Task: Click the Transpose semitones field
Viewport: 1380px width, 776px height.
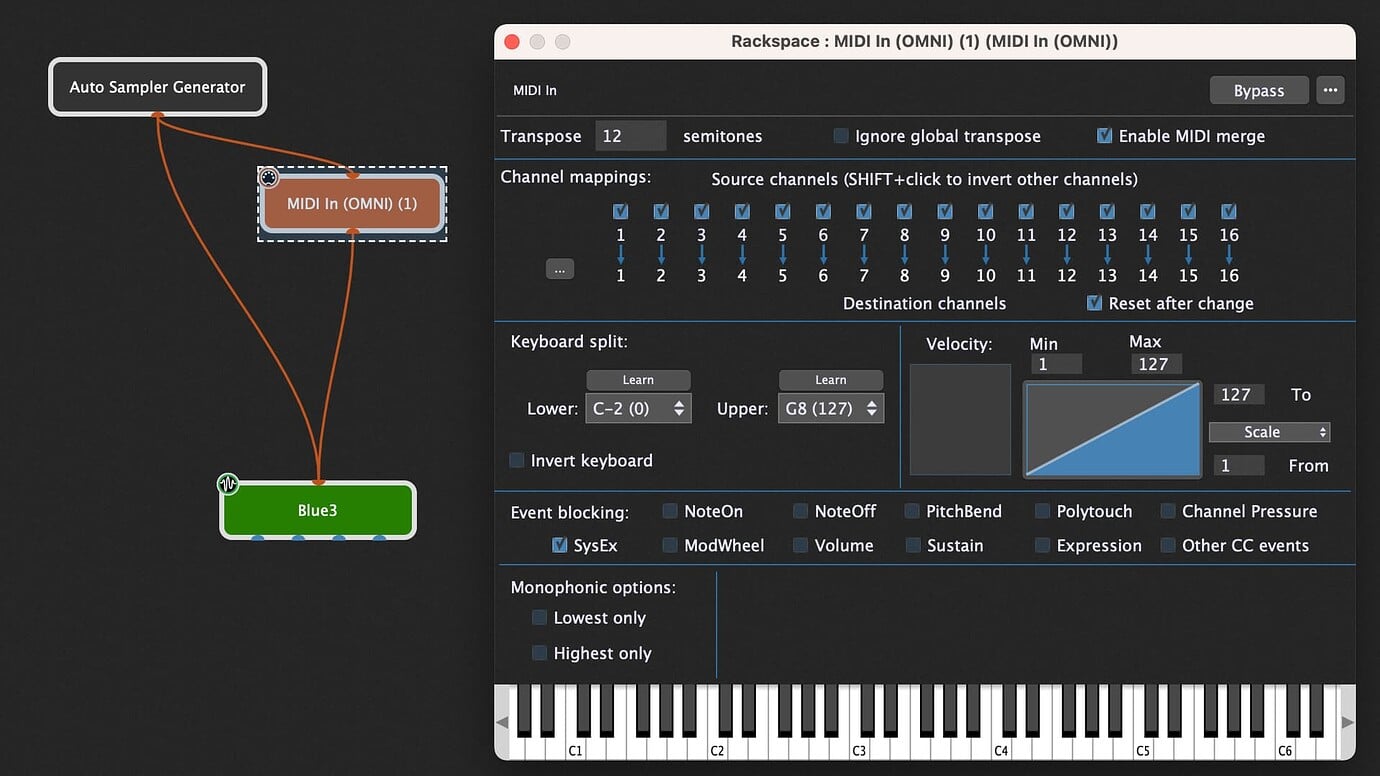Action: pyautogui.click(x=631, y=136)
